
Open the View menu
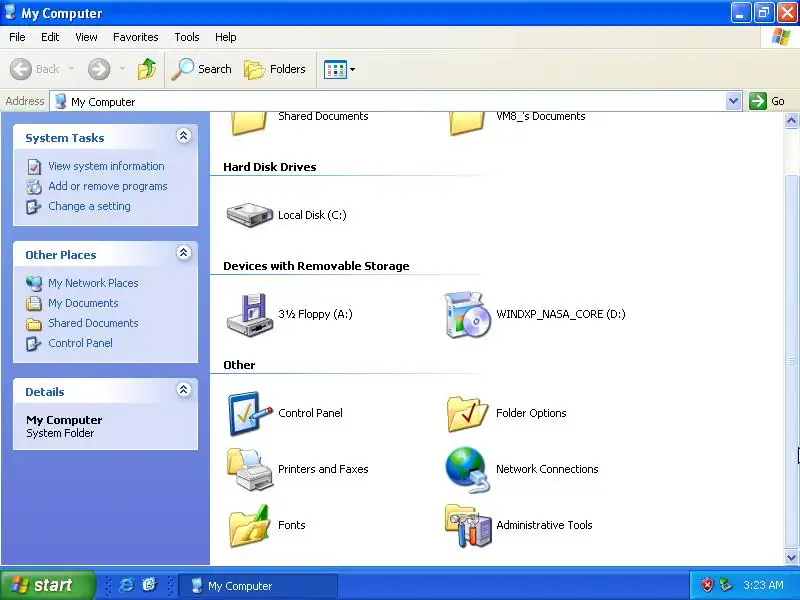[x=86, y=37]
